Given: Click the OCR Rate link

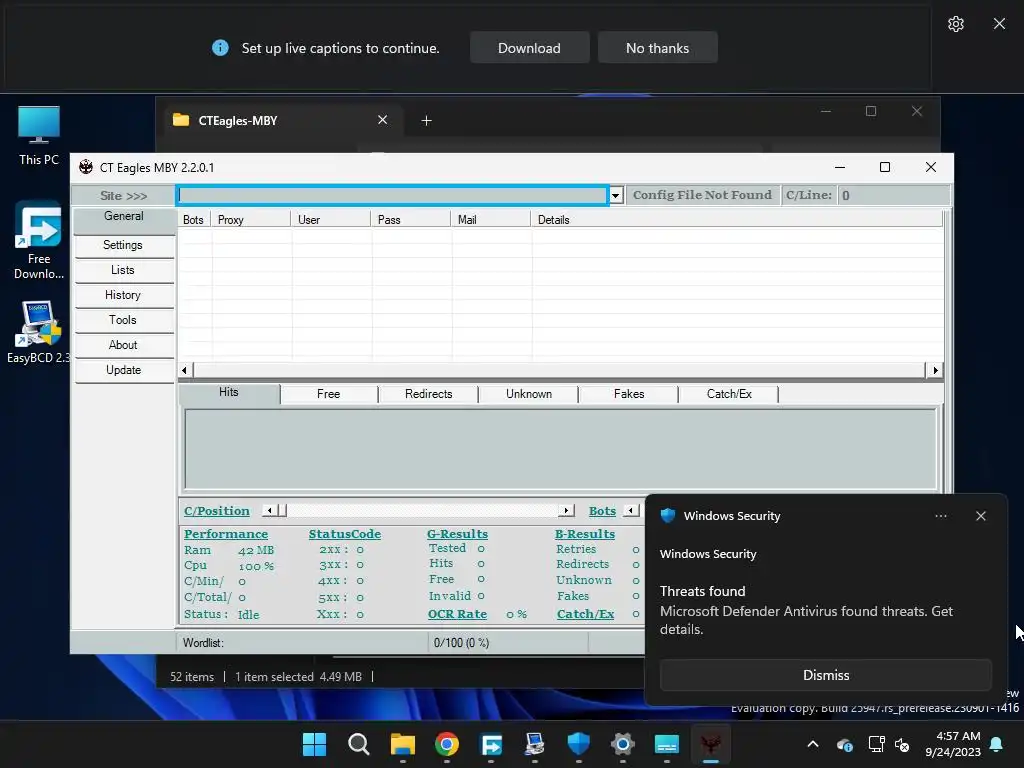Looking at the screenshot, I should (x=457, y=614).
